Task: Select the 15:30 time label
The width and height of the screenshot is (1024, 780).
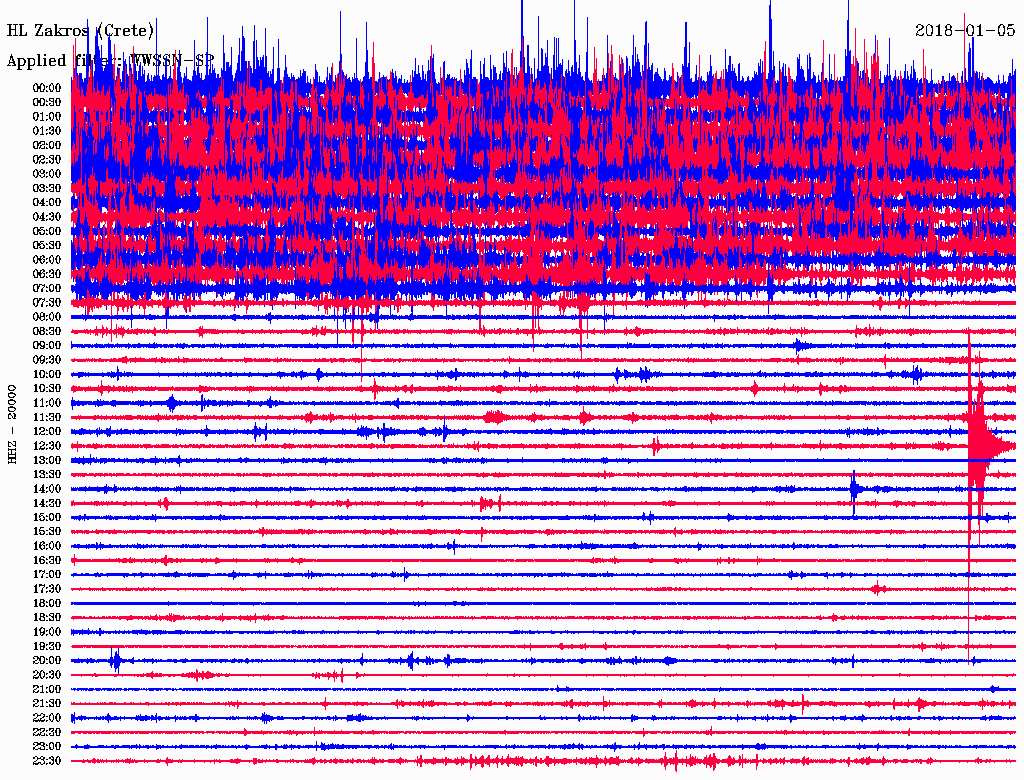Action: pyautogui.click(x=47, y=532)
